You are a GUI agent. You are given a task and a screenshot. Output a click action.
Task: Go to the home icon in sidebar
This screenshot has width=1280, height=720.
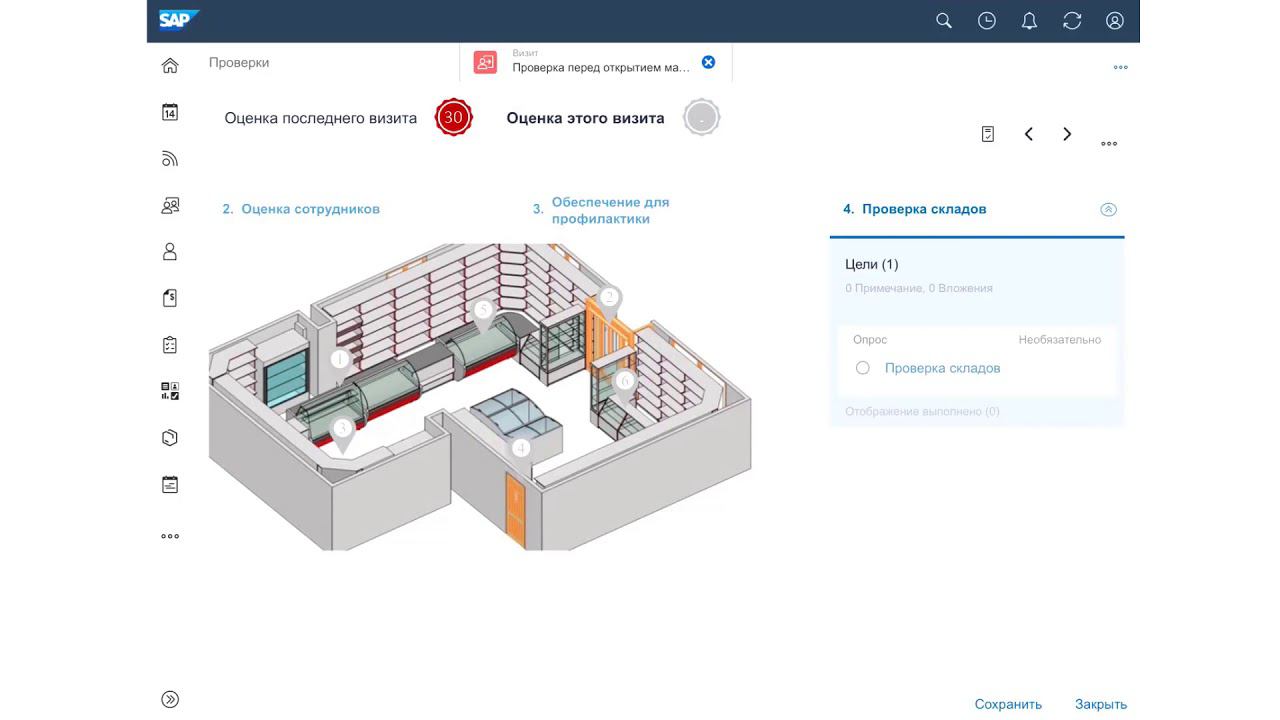(x=170, y=66)
